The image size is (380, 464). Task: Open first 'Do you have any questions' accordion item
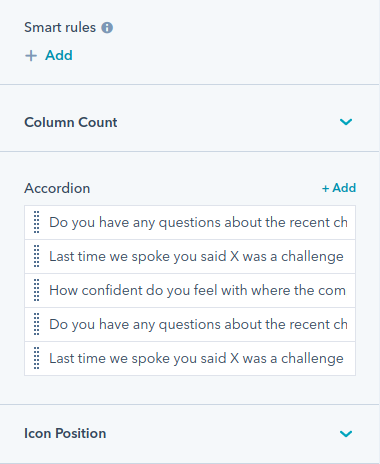tap(190, 222)
